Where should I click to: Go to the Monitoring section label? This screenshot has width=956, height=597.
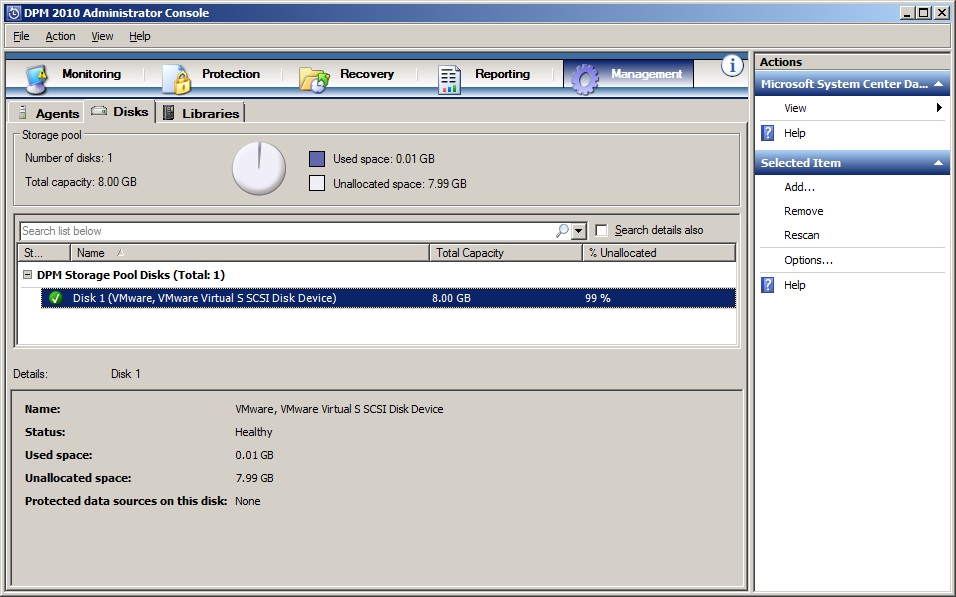click(x=91, y=74)
